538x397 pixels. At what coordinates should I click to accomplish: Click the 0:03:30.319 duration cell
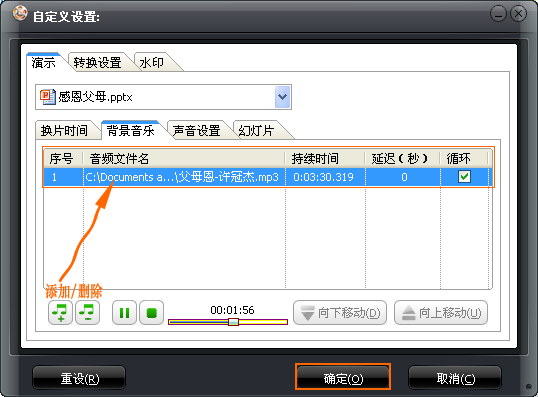(325, 177)
